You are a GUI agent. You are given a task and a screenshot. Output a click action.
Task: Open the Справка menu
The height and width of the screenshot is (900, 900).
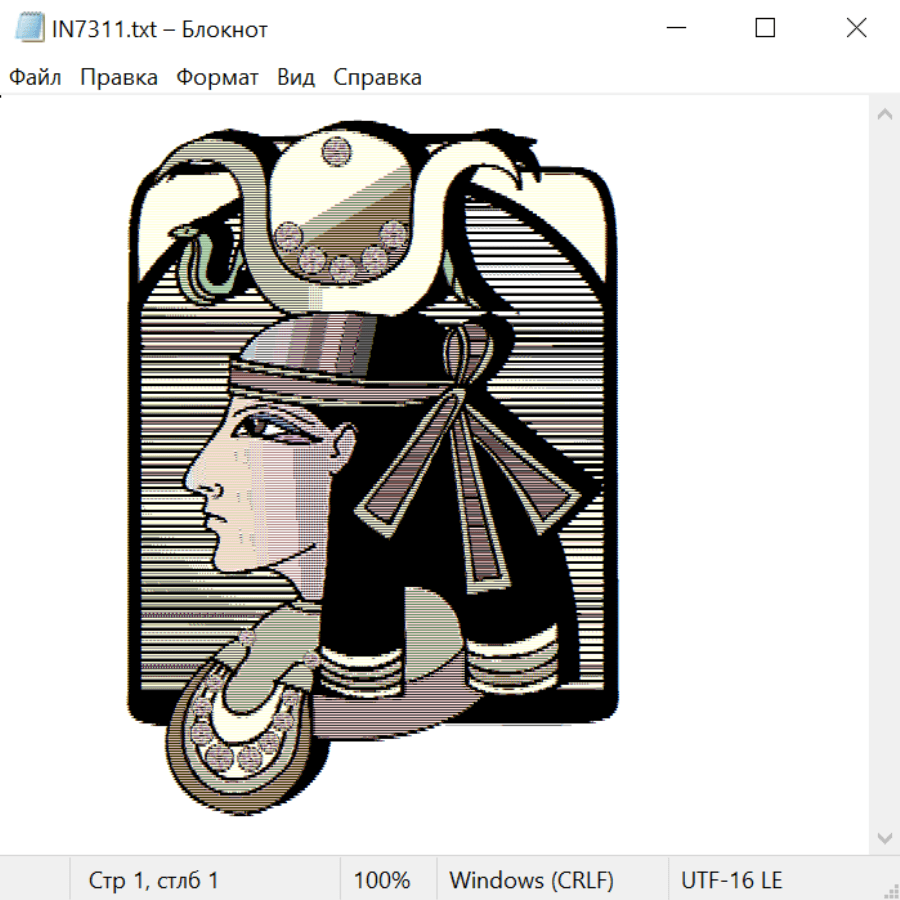tap(377, 78)
